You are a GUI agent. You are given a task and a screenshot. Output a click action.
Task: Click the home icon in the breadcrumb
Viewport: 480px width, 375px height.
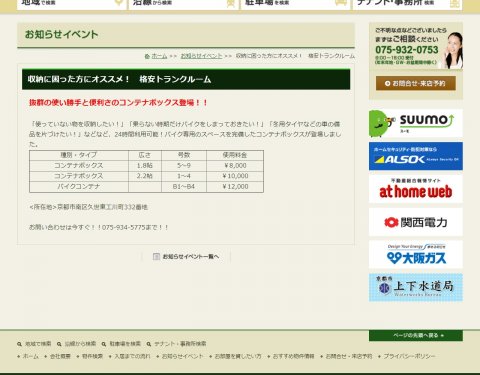tap(147, 56)
